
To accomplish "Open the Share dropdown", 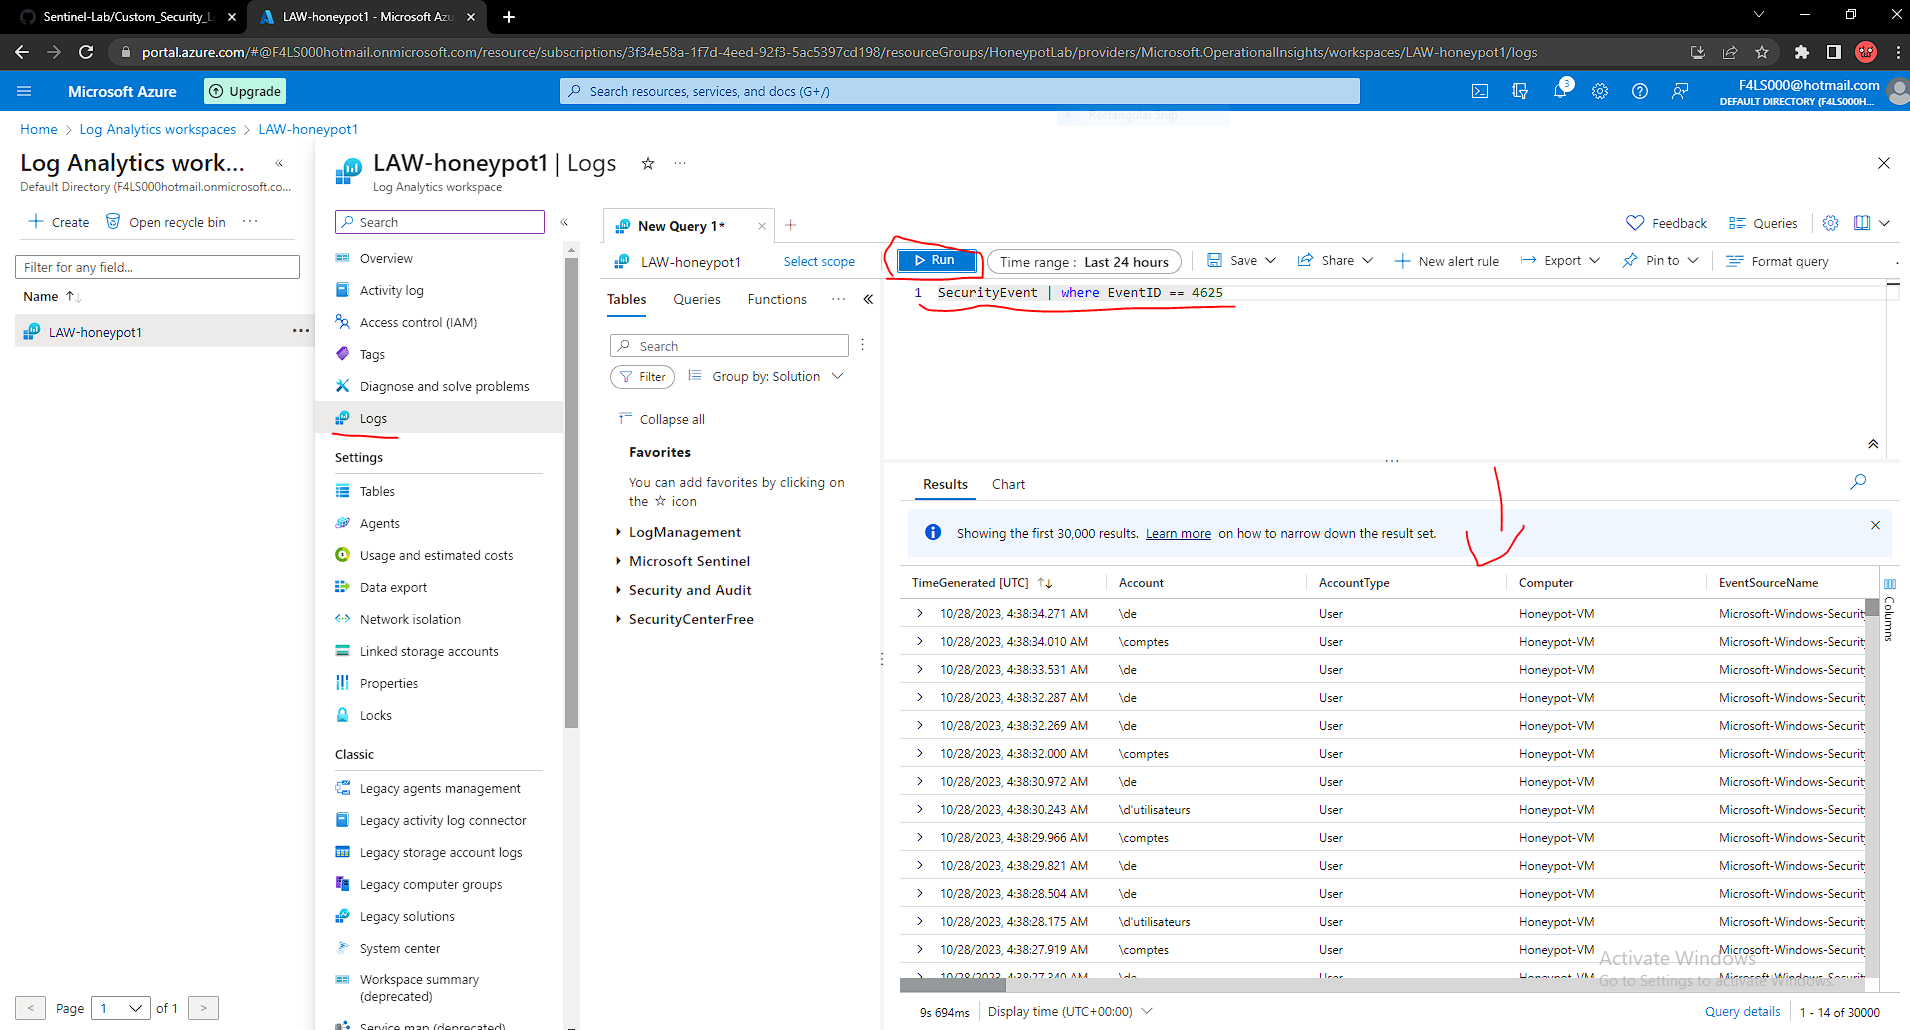I will [1335, 260].
